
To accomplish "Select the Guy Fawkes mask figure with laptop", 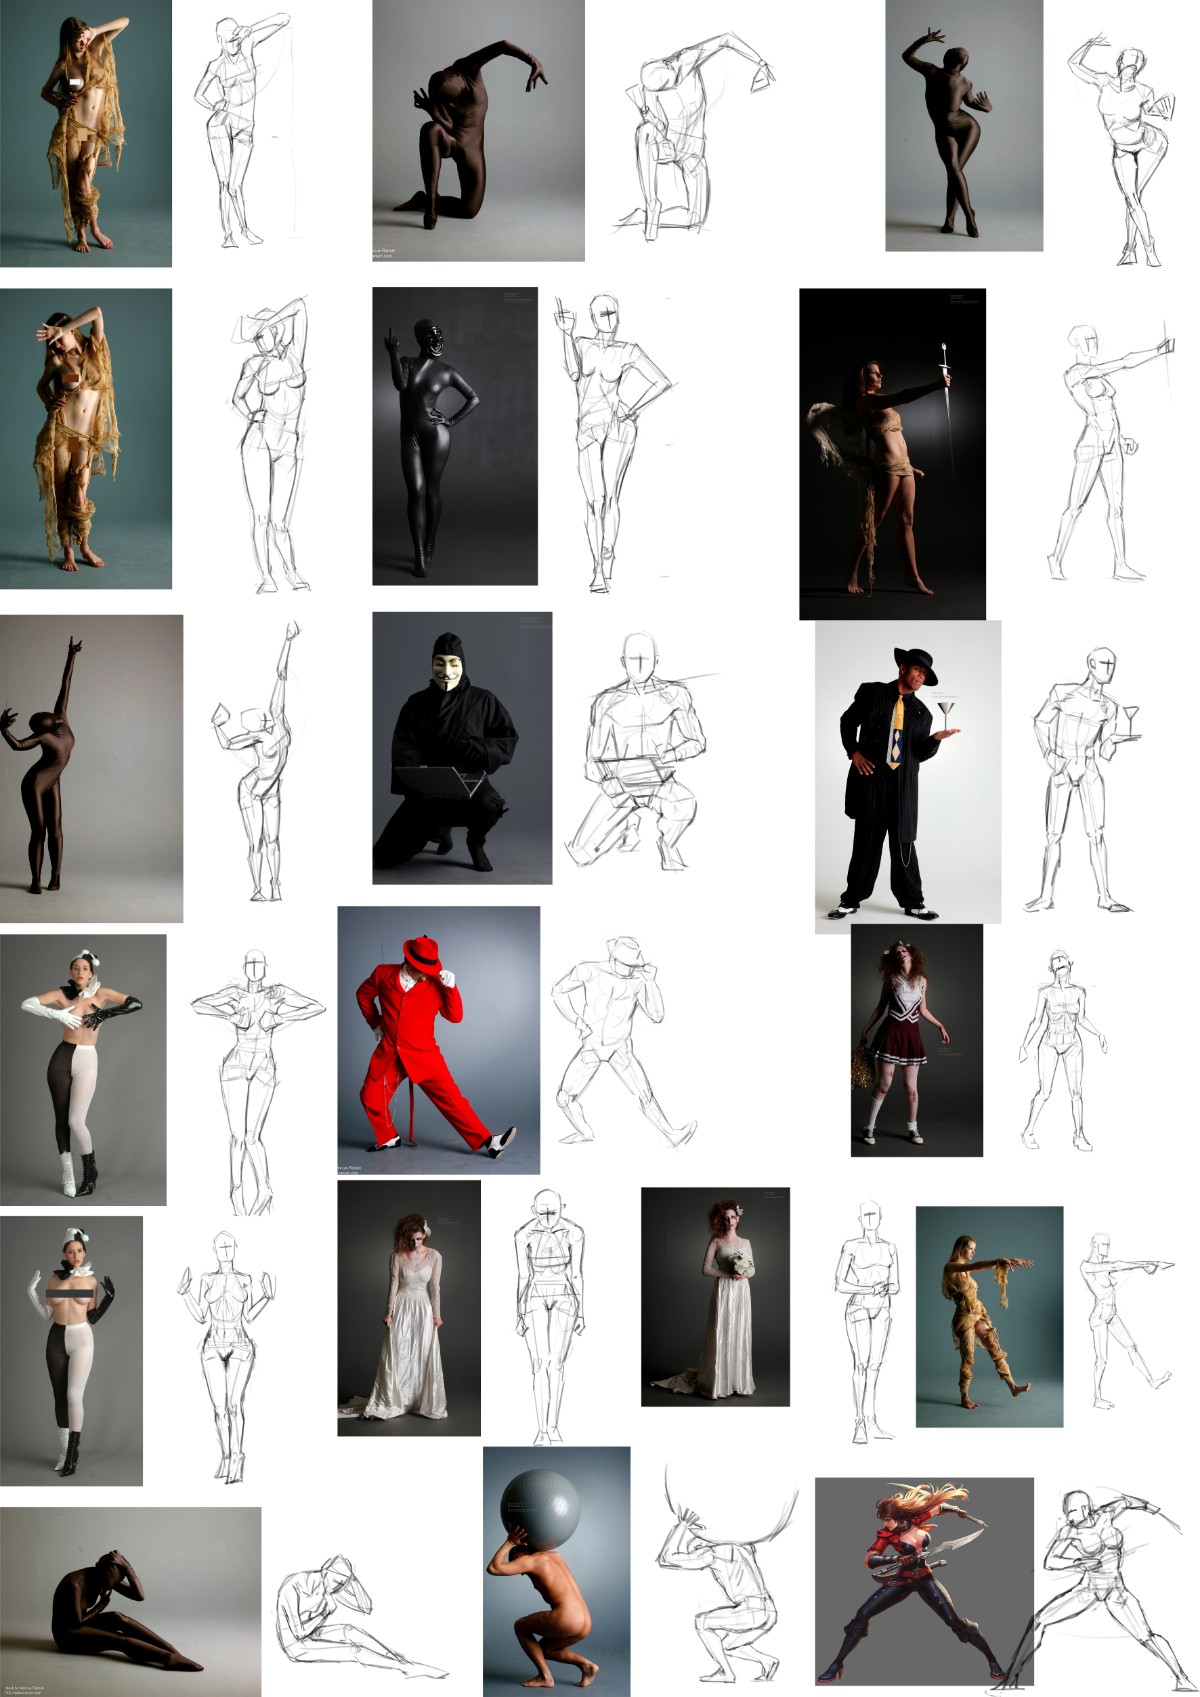I will coord(462,748).
